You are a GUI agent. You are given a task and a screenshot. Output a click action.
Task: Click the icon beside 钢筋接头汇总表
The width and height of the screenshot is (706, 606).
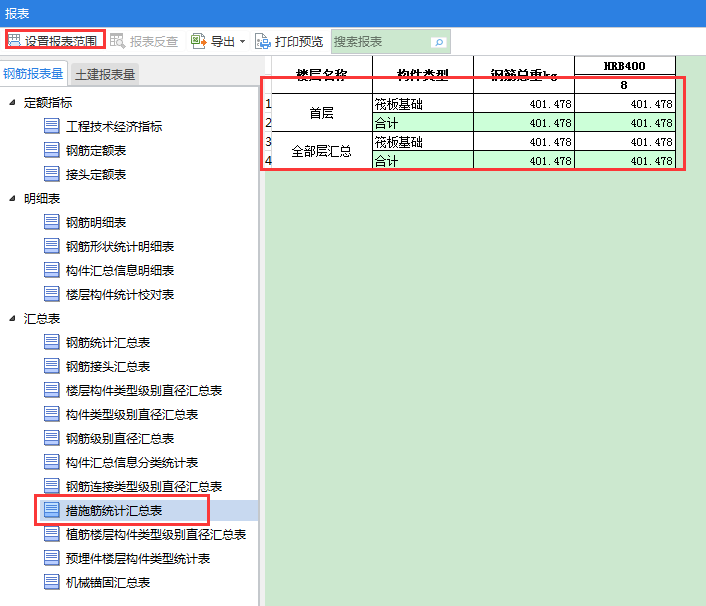point(52,366)
